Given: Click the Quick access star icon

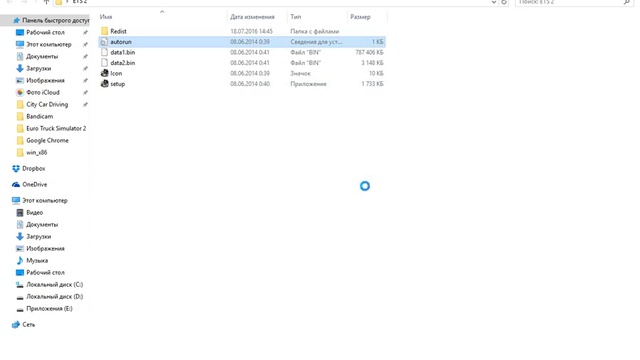Looking at the screenshot, I should click(x=16, y=20).
